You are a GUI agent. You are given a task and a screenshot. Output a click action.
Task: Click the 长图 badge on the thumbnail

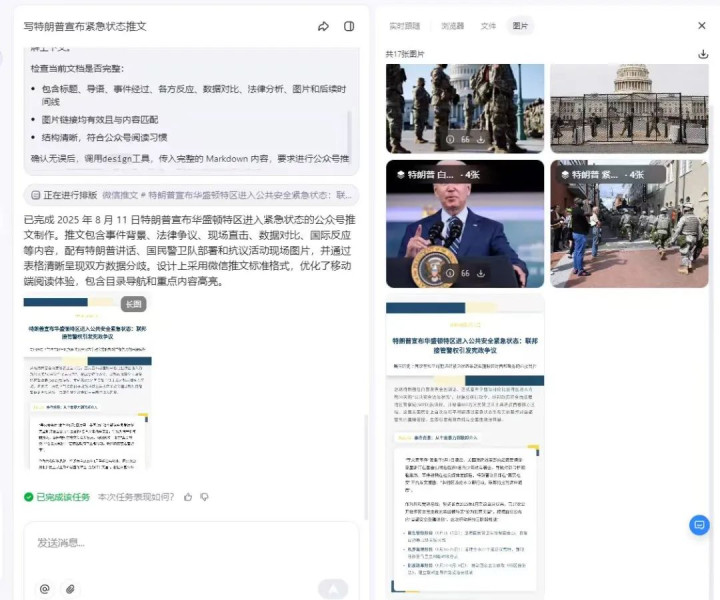[134, 304]
